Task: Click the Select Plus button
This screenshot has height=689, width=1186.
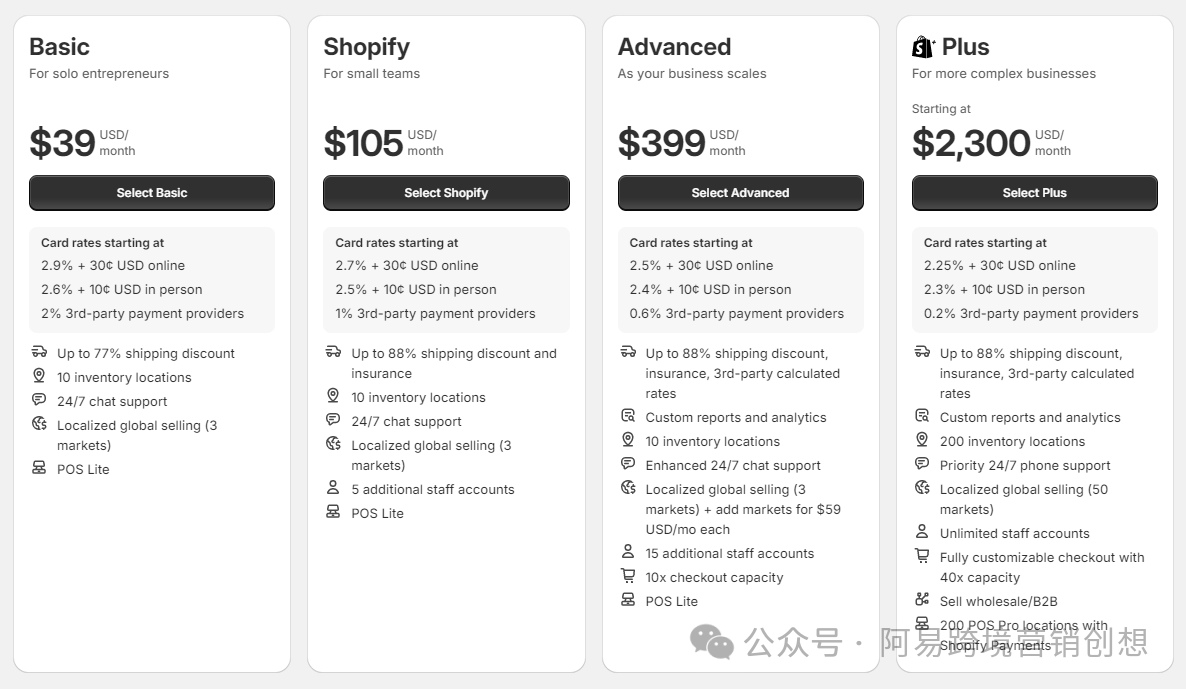Action: tap(1034, 193)
